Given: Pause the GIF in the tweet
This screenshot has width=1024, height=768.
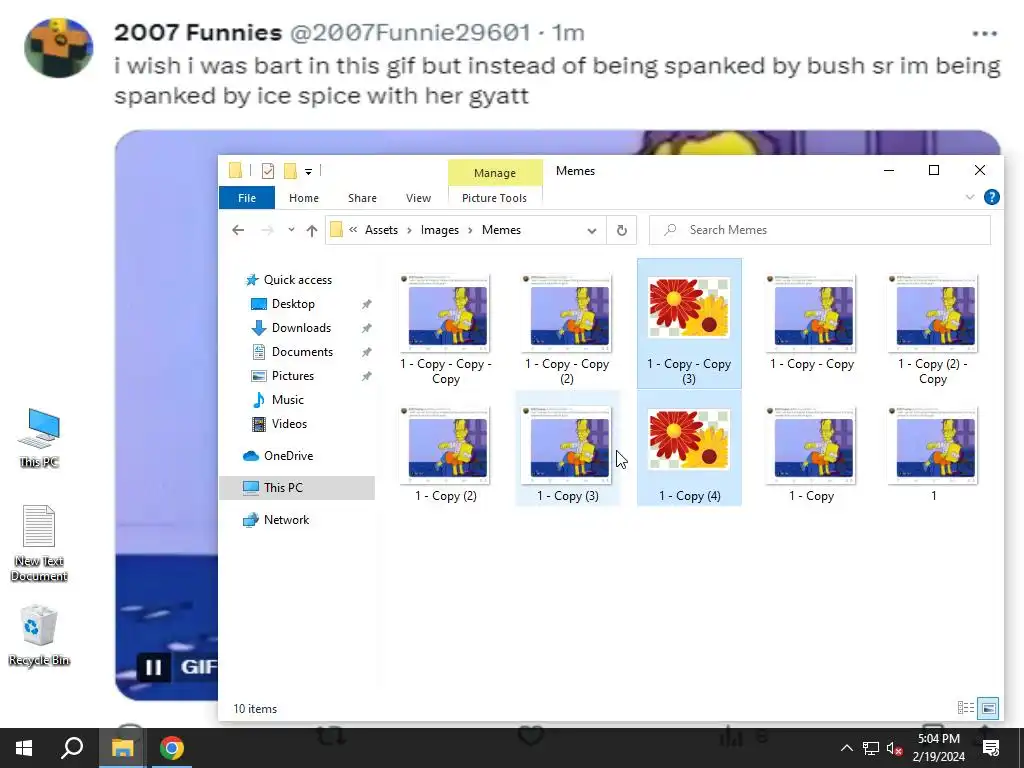Looking at the screenshot, I should click(x=153, y=667).
